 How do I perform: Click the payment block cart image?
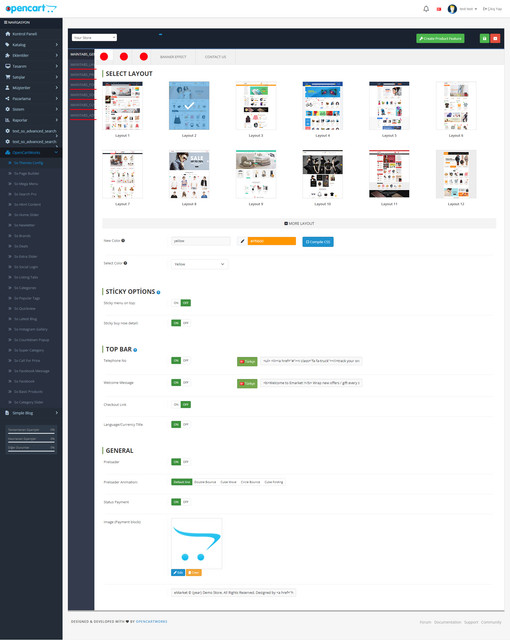coord(197,543)
